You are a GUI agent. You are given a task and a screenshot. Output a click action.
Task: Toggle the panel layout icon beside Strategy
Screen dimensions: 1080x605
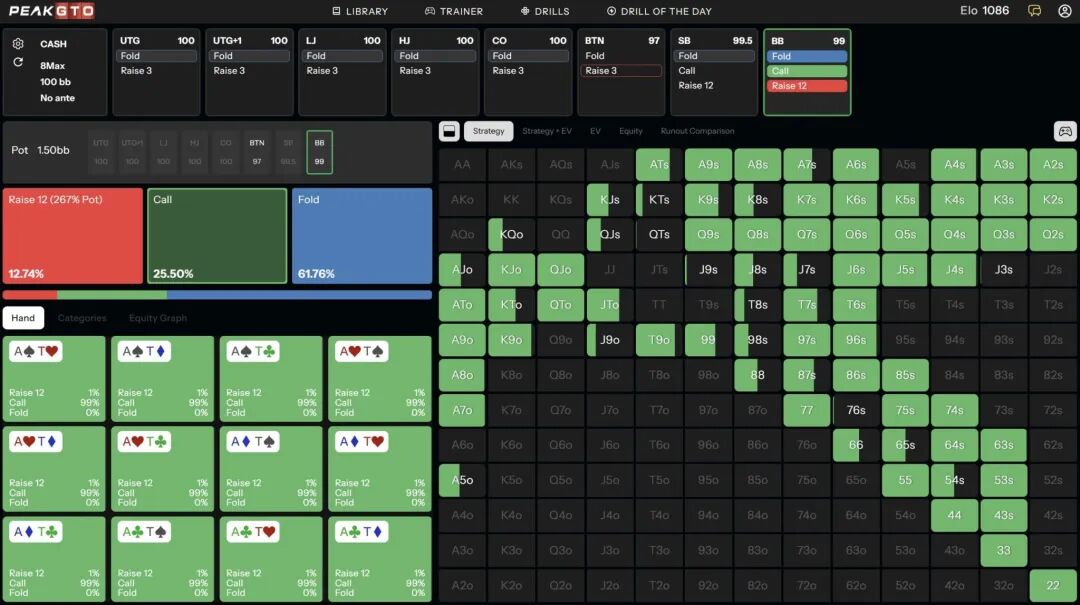tap(450, 131)
